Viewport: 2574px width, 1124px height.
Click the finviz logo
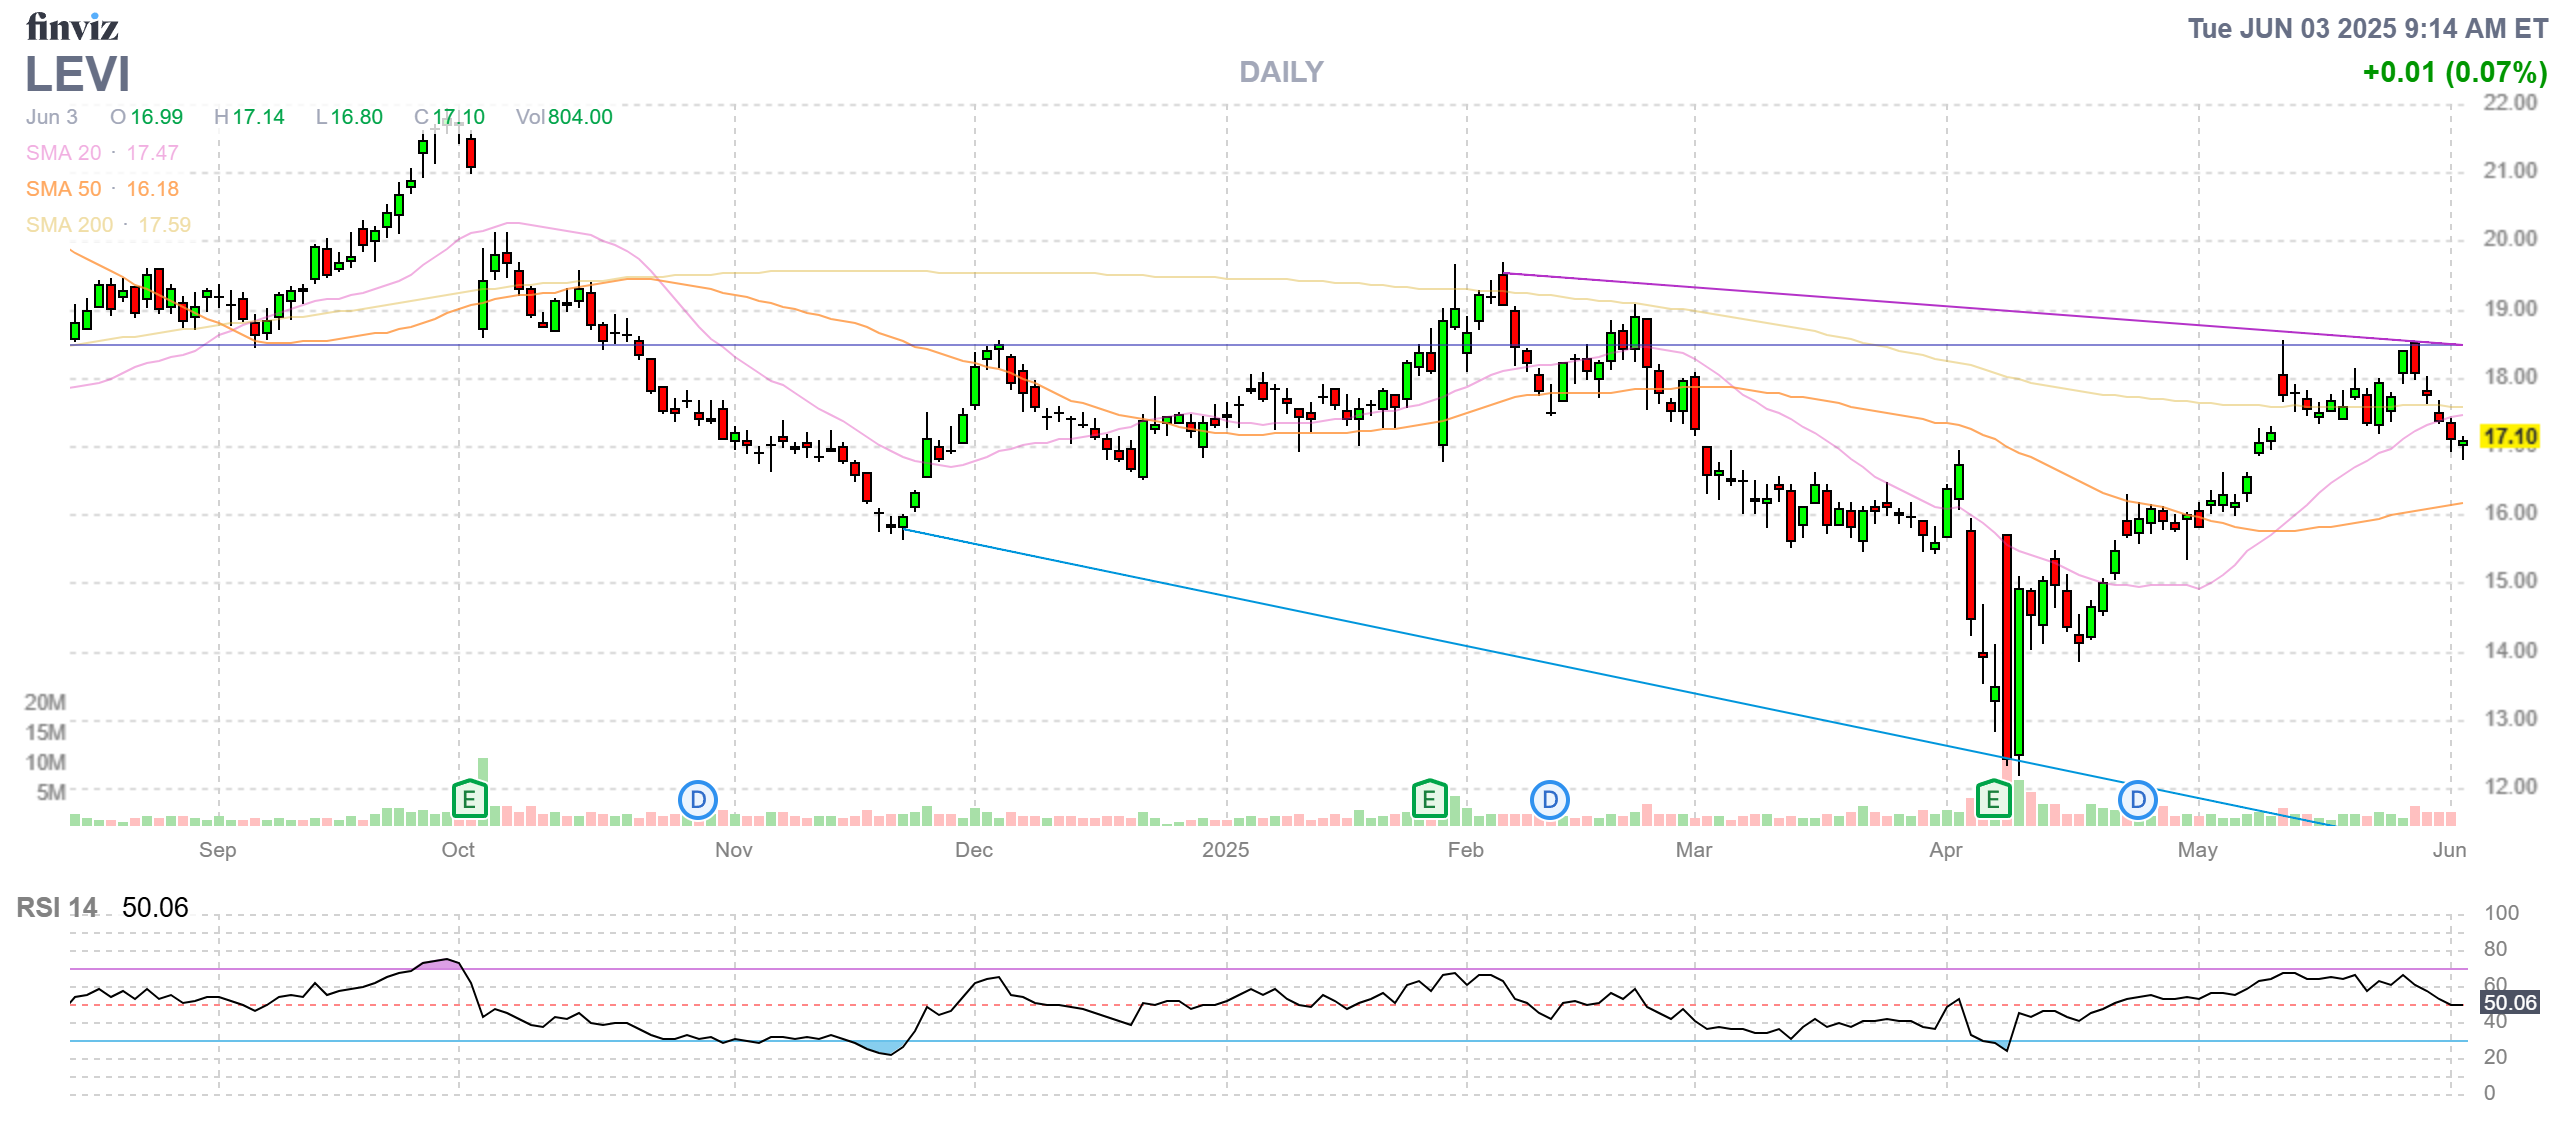[x=72, y=27]
